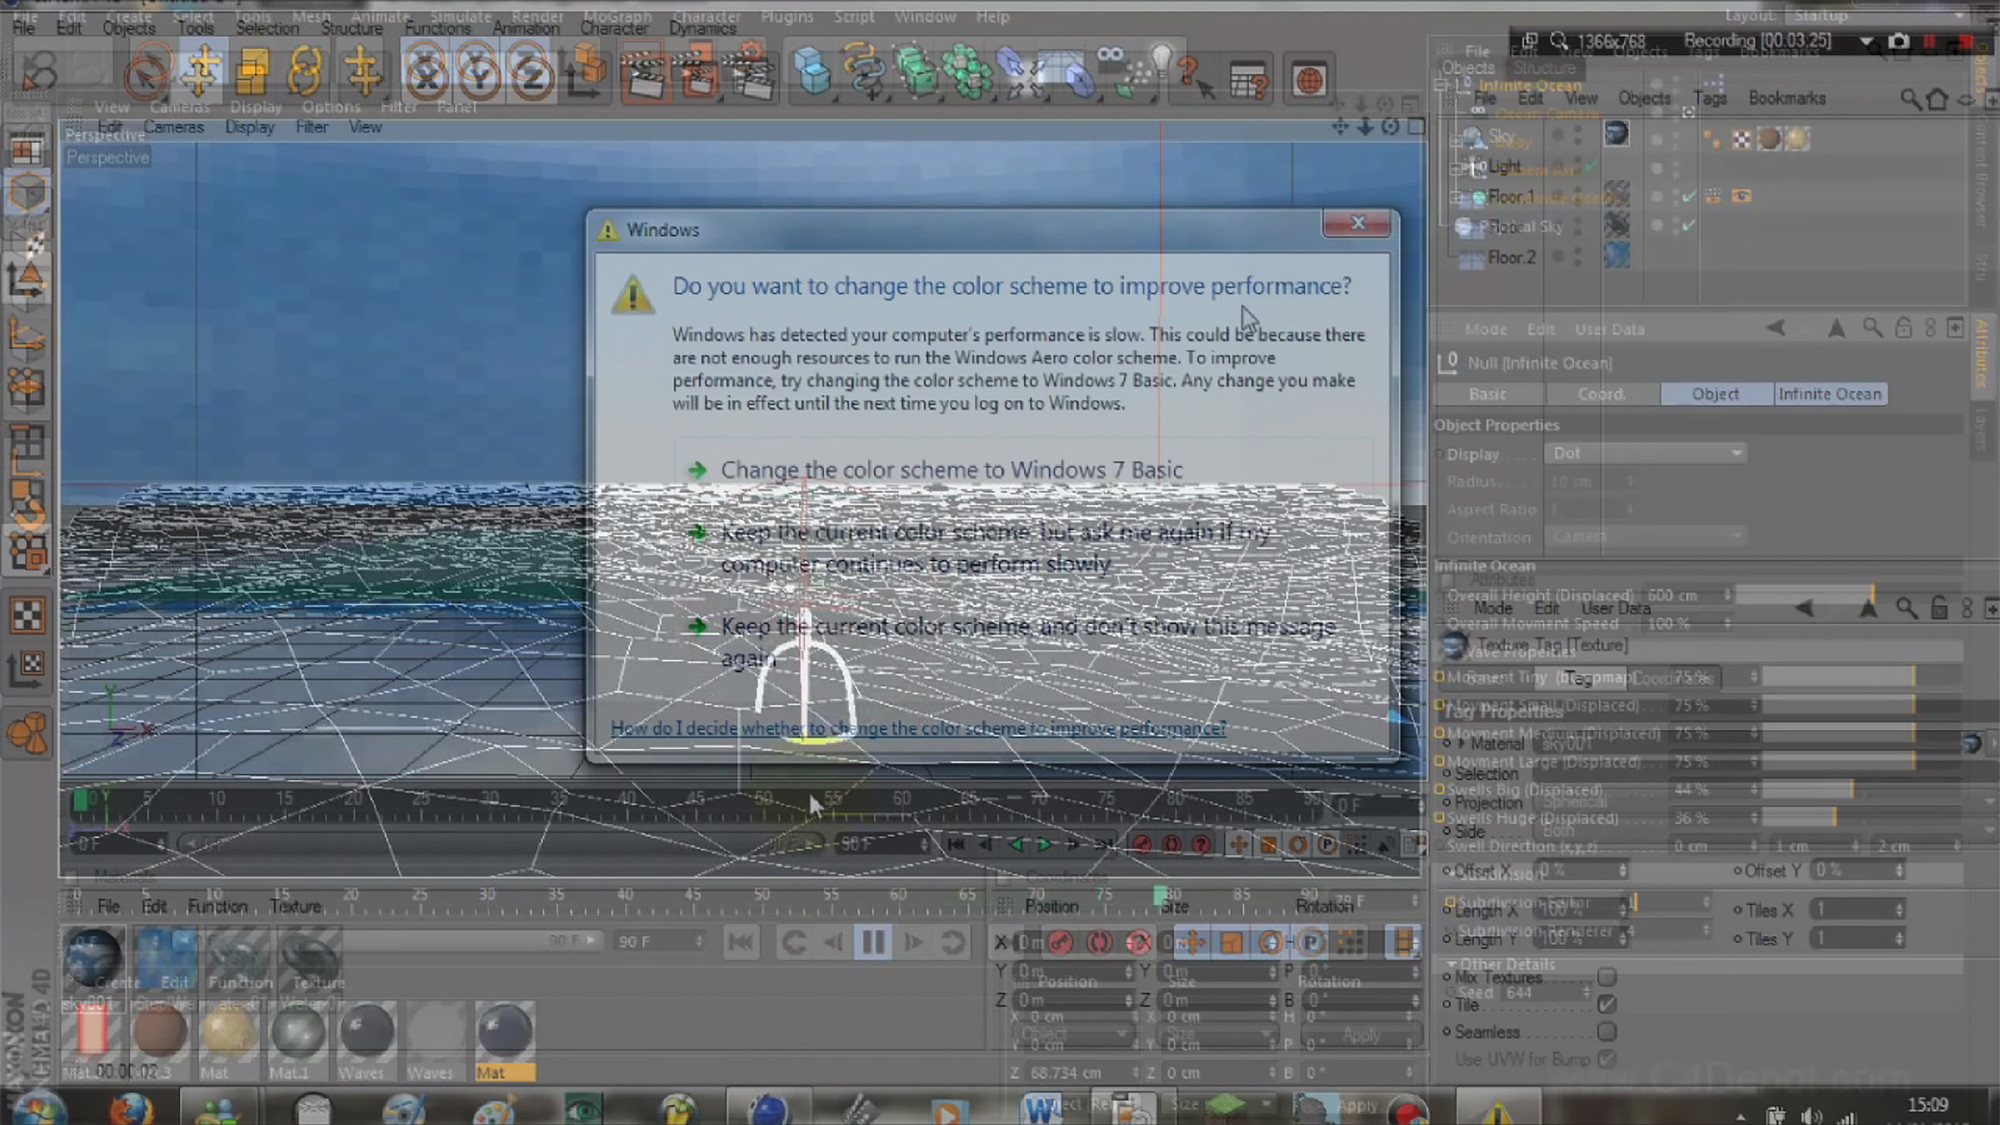The height and width of the screenshot is (1125, 2000).
Task: Click the back arrow in Attributes header
Action: point(1776,328)
